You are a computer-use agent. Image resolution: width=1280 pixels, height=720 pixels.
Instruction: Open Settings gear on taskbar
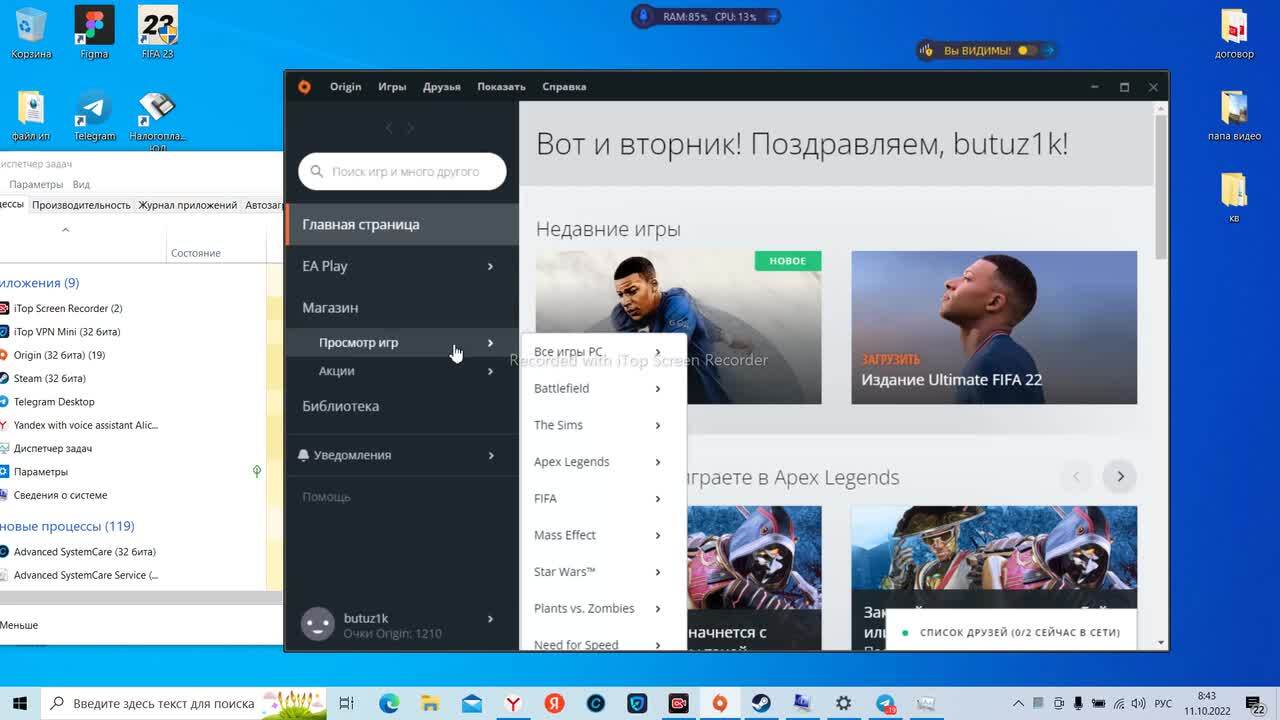point(843,703)
